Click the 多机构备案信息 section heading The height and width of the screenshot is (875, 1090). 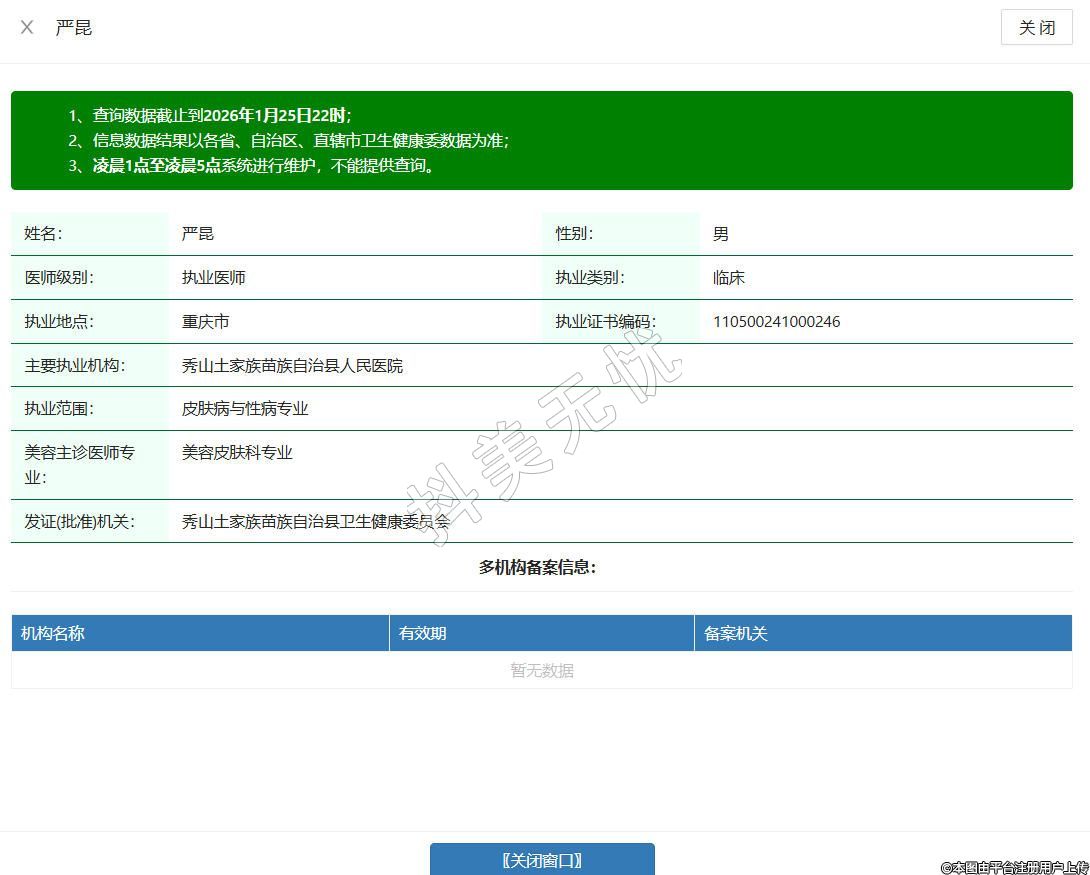tap(537, 568)
